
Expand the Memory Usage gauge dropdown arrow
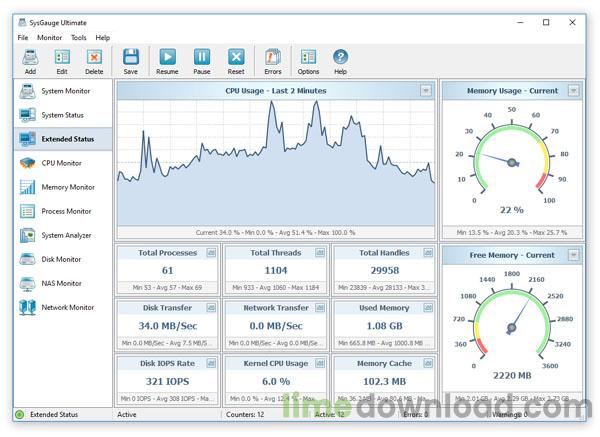(x=573, y=91)
